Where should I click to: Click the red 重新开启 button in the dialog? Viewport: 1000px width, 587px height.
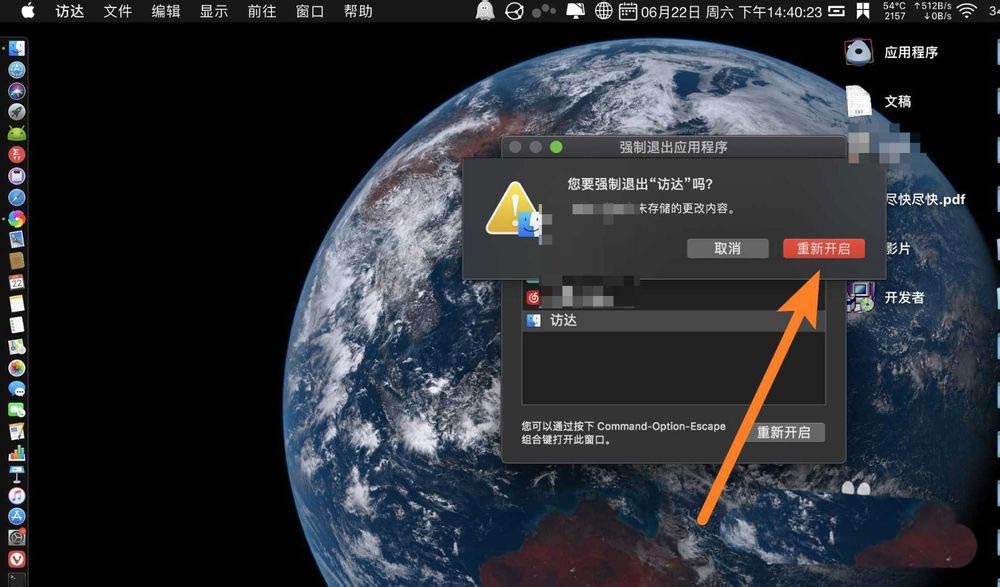(823, 248)
